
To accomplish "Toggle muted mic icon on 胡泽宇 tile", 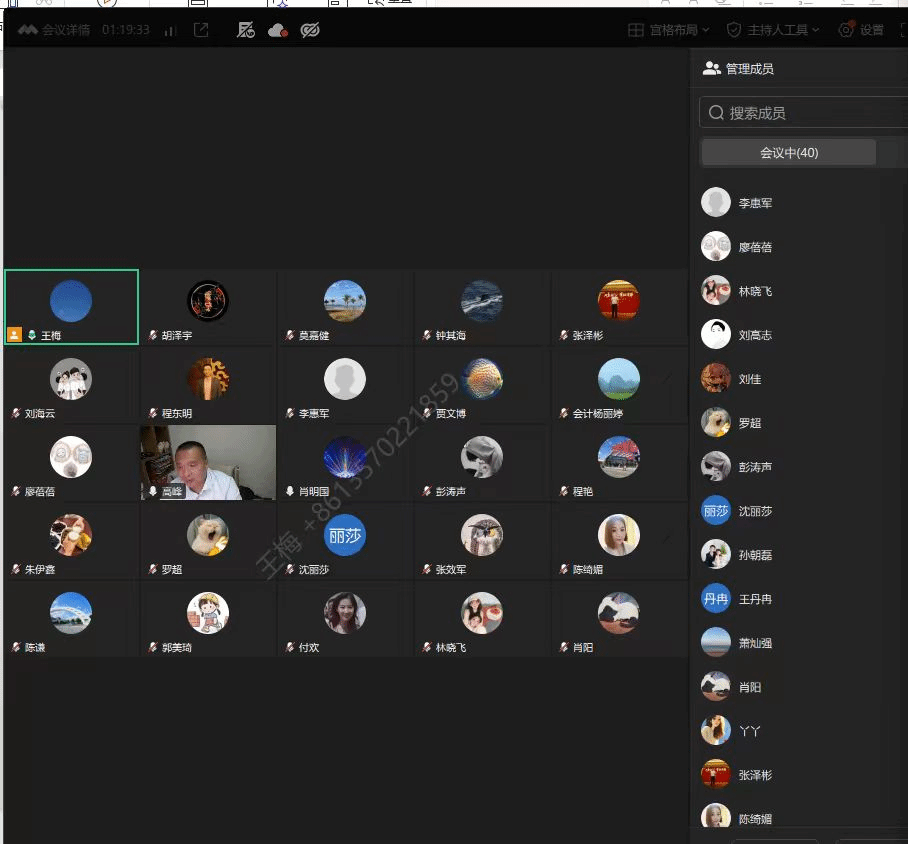I will tap(153, 335).
